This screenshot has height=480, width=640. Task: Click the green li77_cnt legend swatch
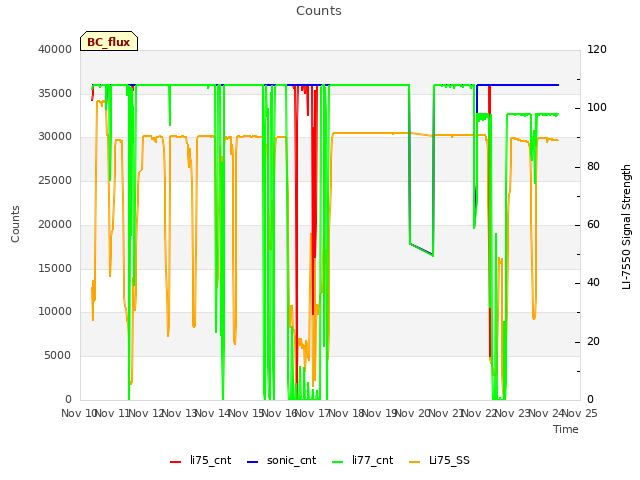[338, 462]
